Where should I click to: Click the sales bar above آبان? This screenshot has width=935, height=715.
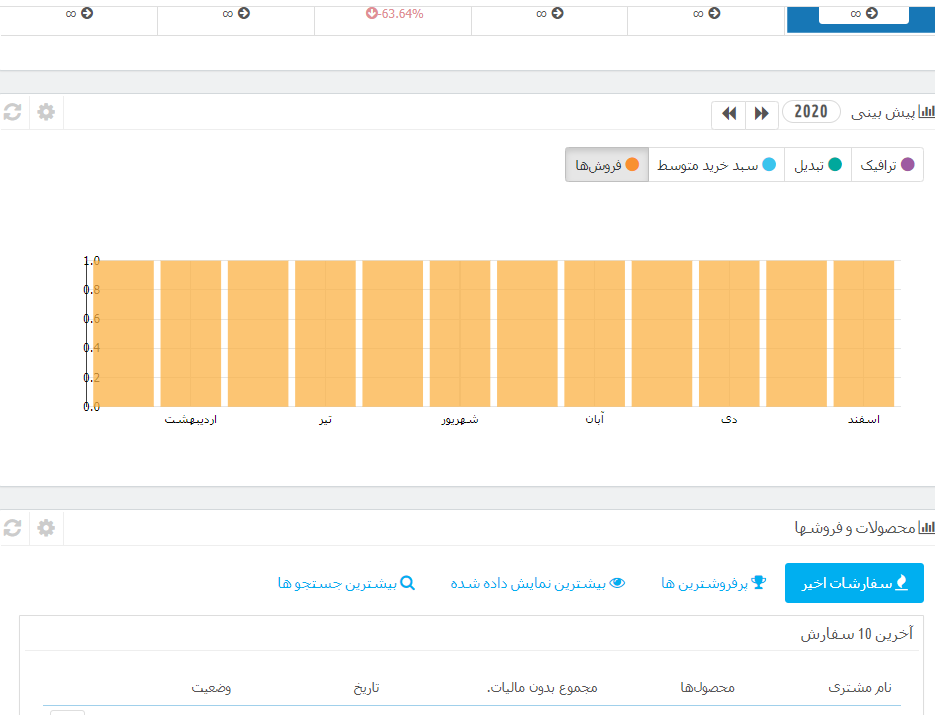pyautogui.click(x=595, y=333)
